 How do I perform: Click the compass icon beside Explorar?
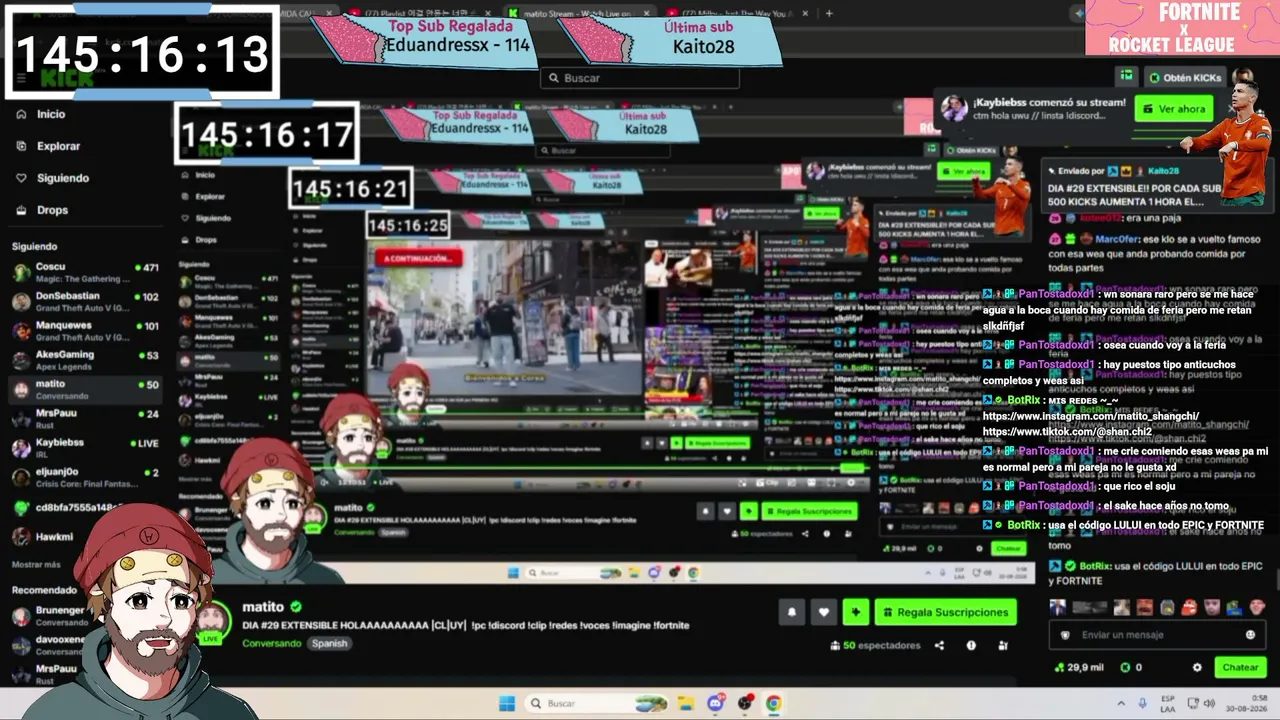(x=21, y=146)
